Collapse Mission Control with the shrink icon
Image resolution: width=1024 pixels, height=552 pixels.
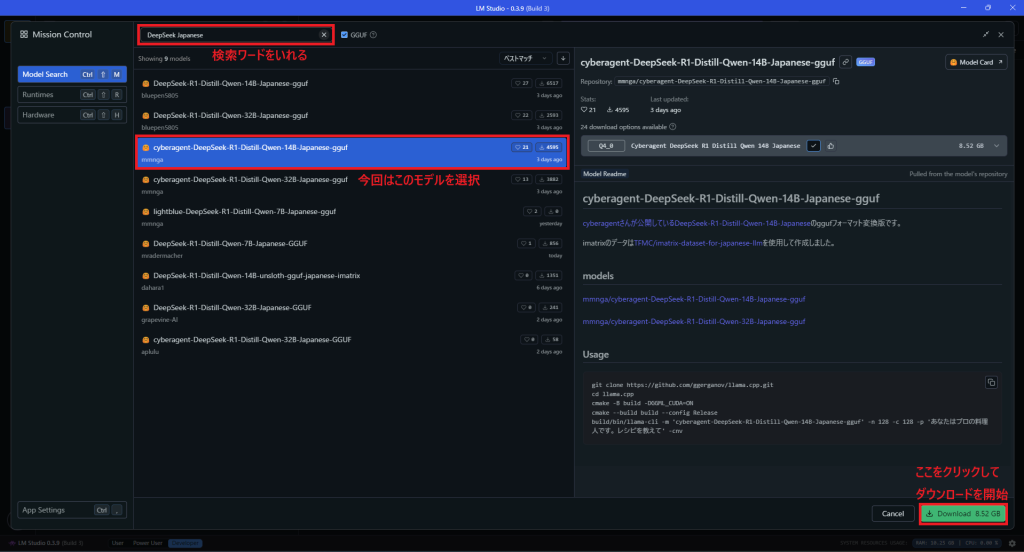pyautogui.click(x=986, y=34)
